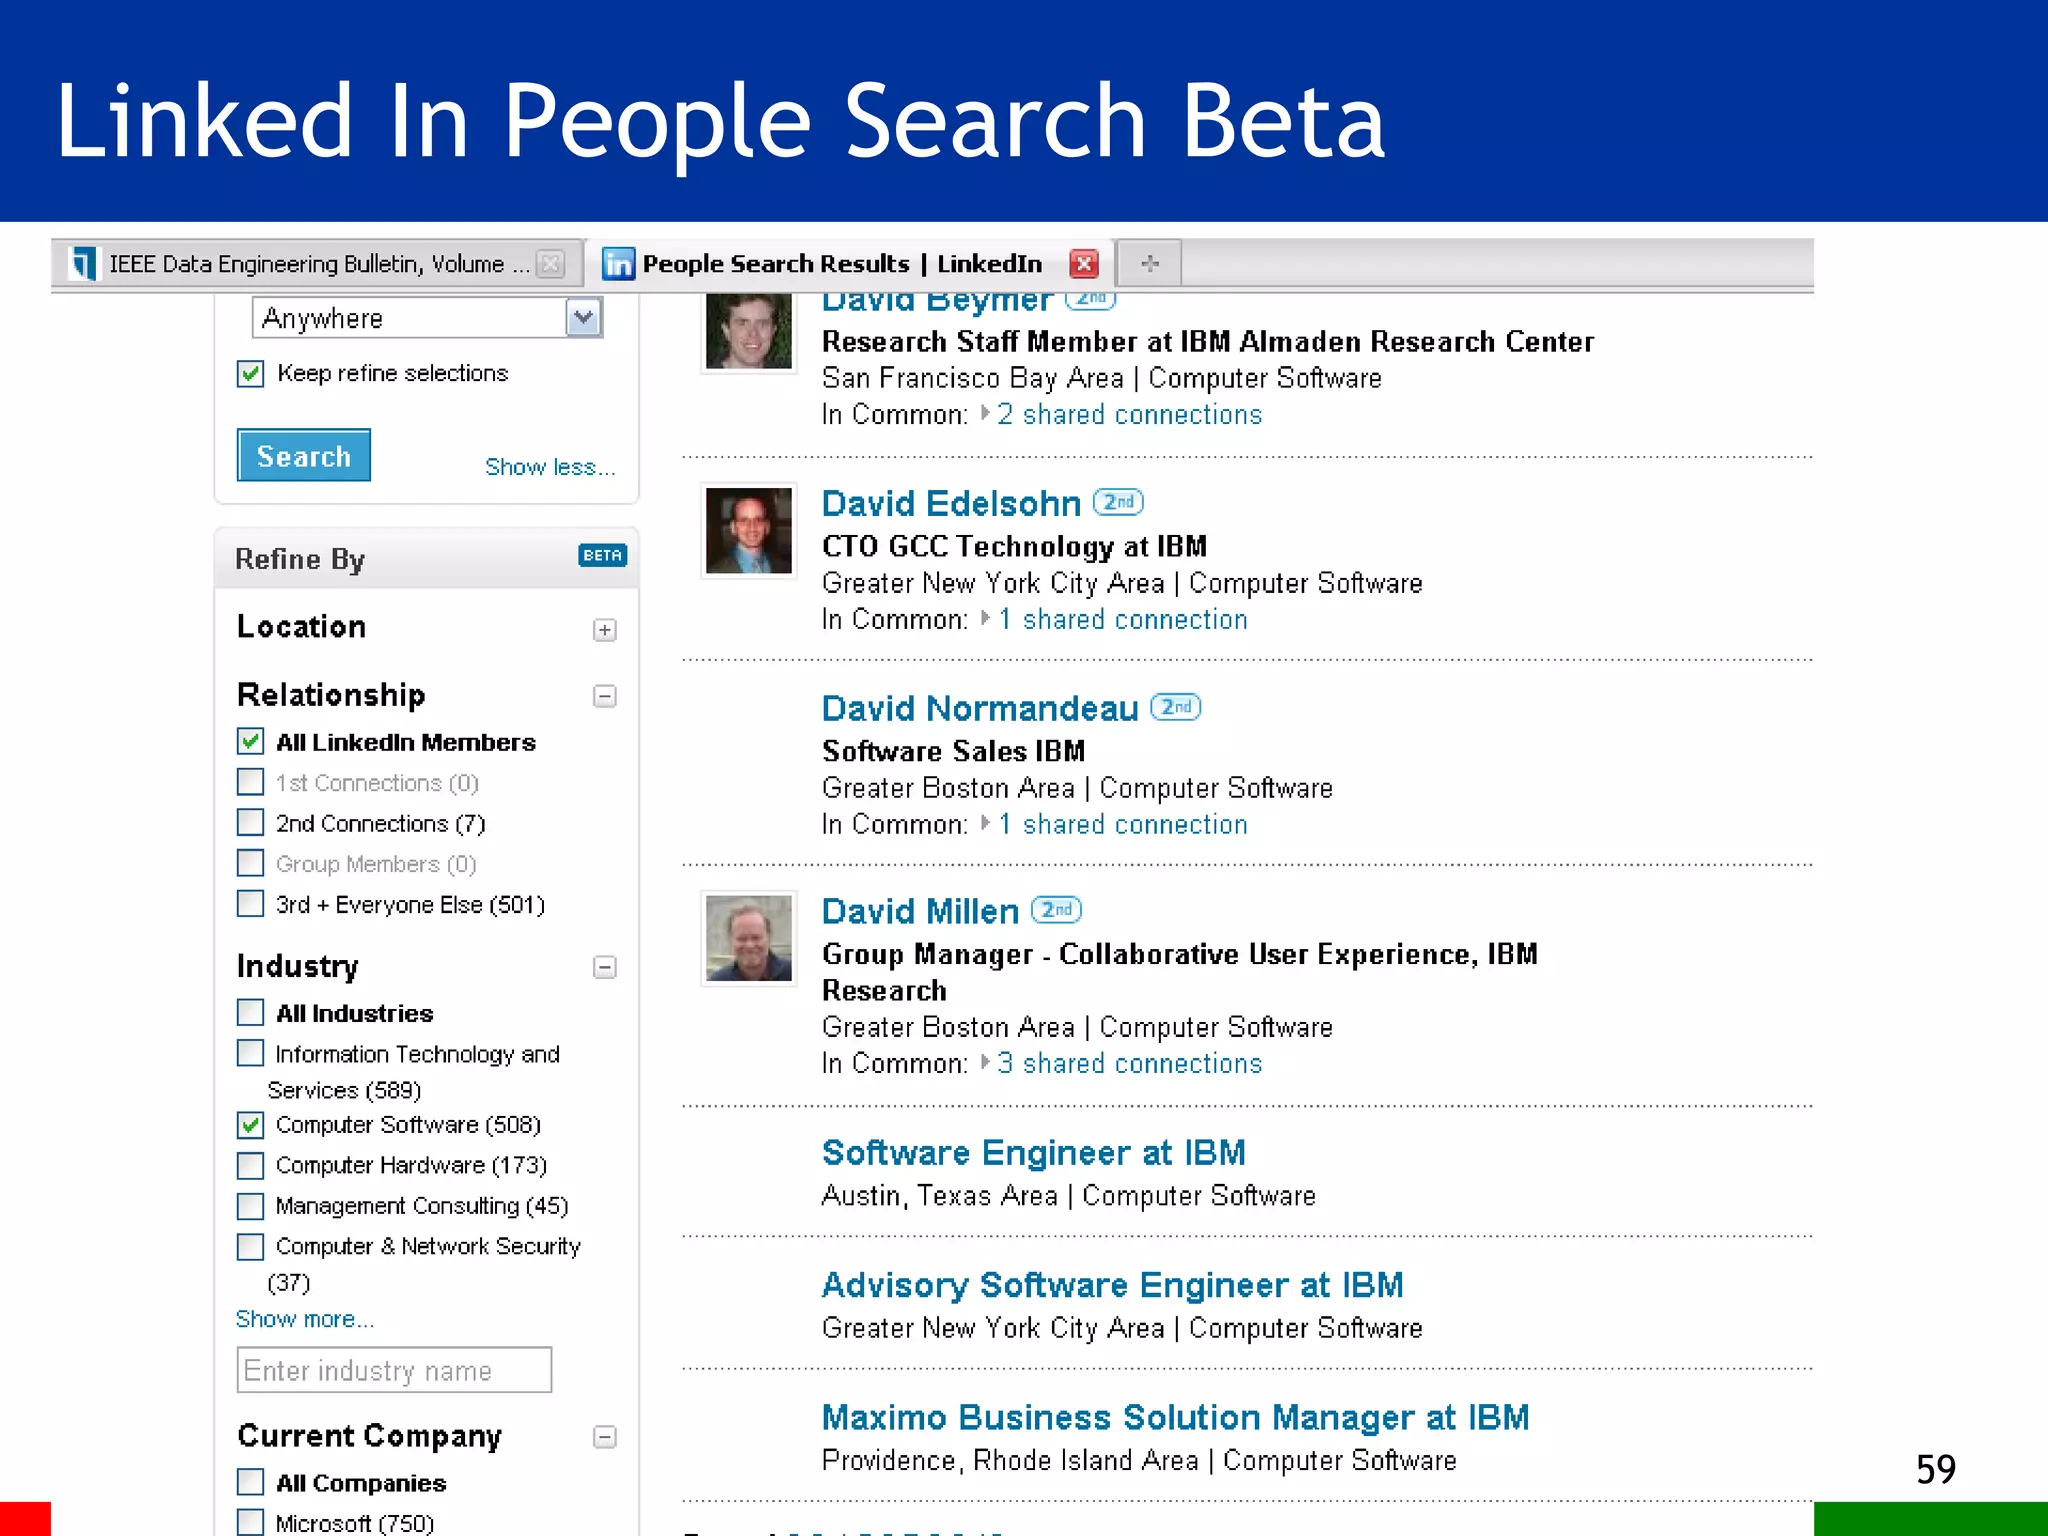Check Group Members (0) checkbox
Image resolution: width=2048 pixels, height=1536 pixels.
(250, 863)
